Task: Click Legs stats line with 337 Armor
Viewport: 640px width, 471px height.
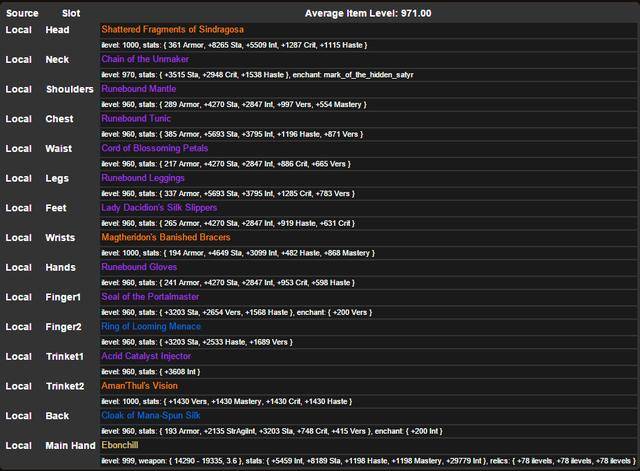Action: (x=228, y=194)
